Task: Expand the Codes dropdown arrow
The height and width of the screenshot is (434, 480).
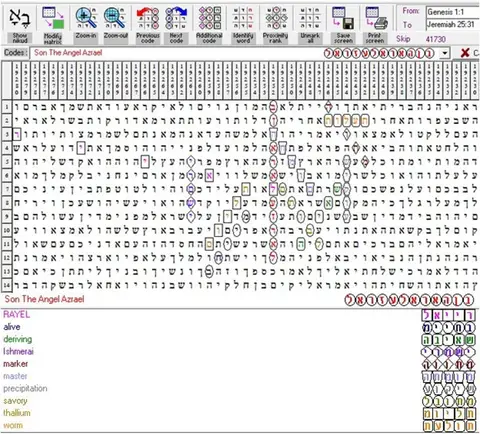Action: click(x=444, y=53)
